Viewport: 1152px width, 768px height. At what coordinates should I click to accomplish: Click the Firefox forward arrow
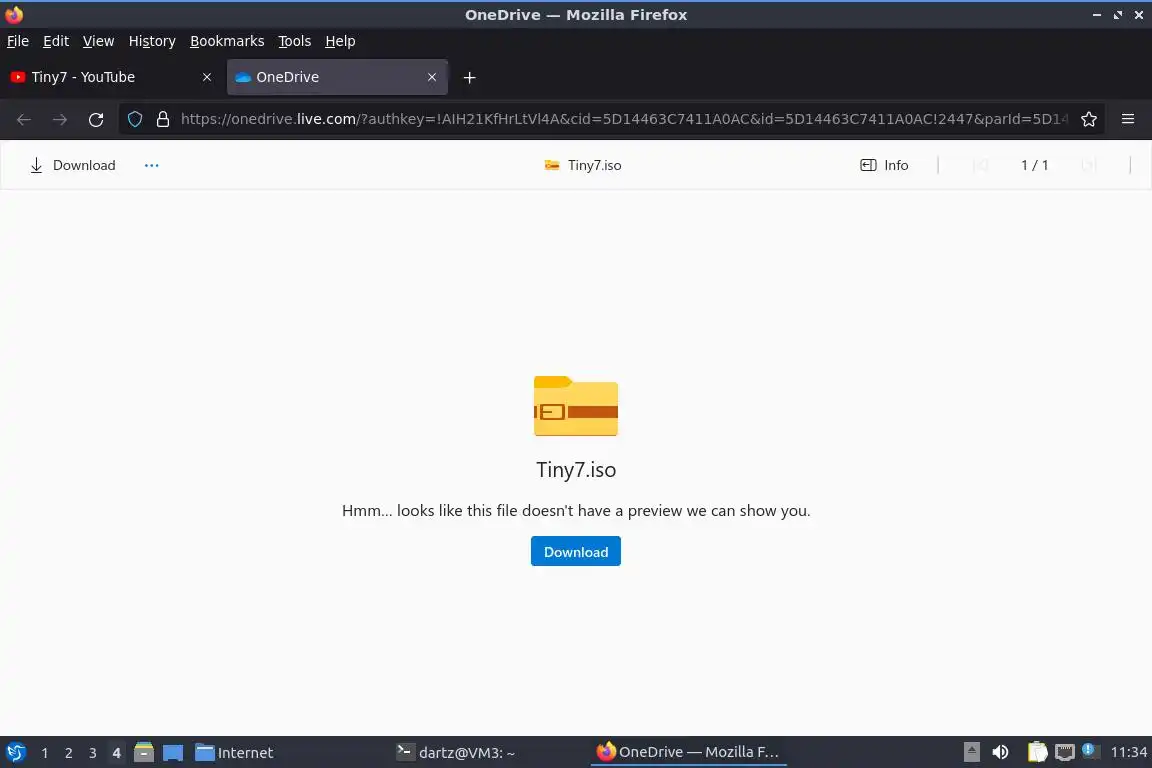coord(60,120)
